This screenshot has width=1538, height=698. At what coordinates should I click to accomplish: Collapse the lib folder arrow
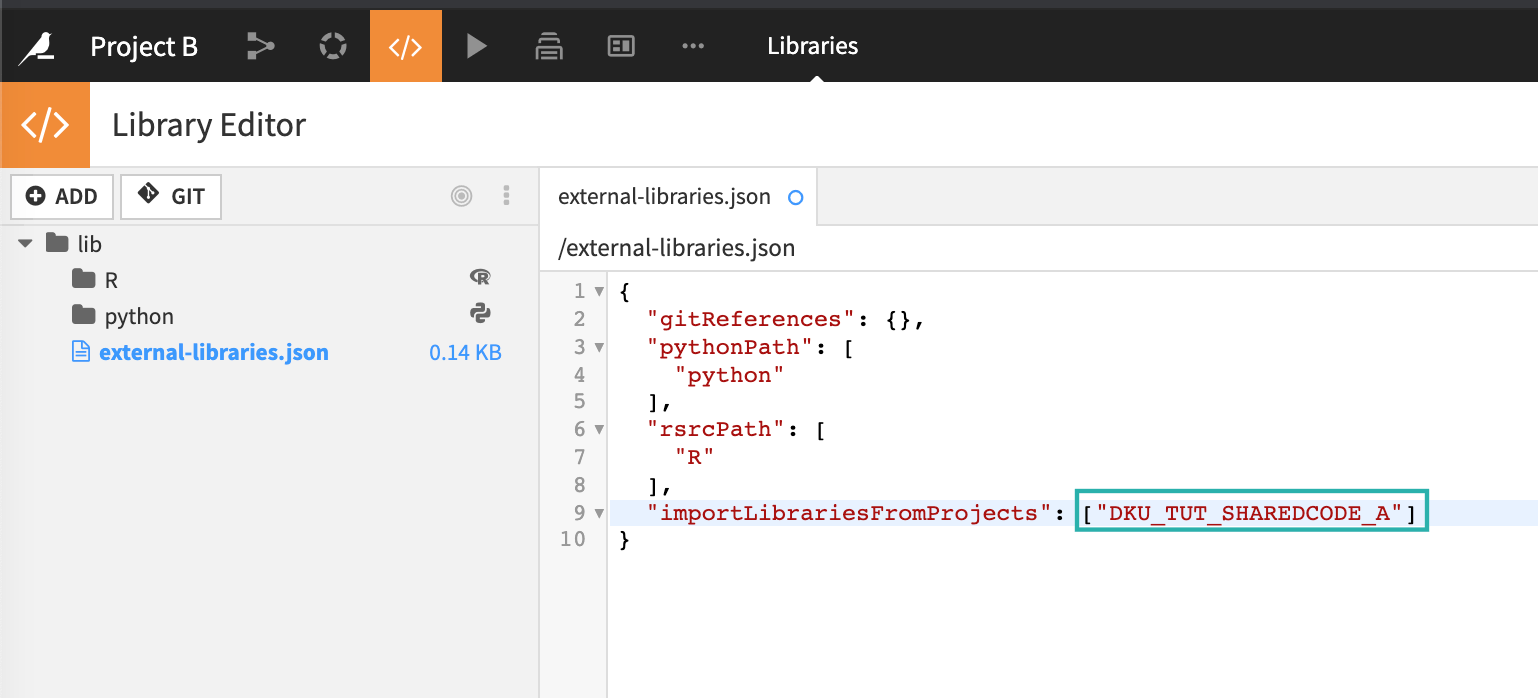click(25, 244)
